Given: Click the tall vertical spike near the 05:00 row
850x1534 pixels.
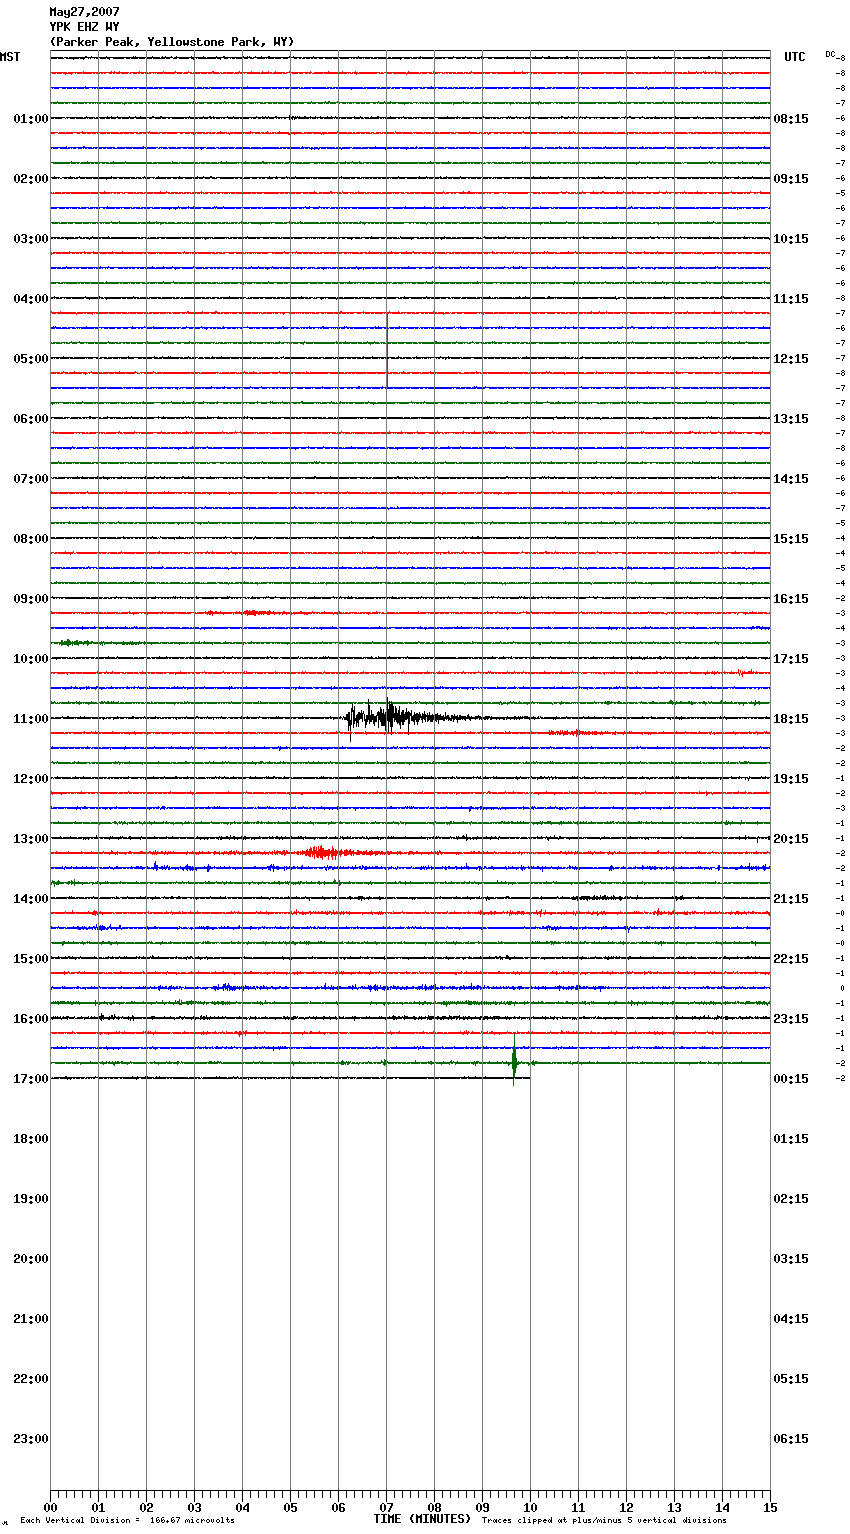Looking at the screenshot, I should (x=387, y=350).
